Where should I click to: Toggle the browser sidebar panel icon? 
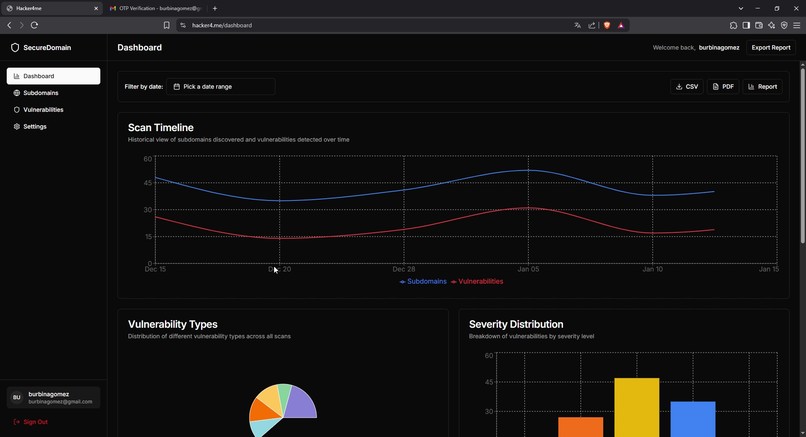746,25
